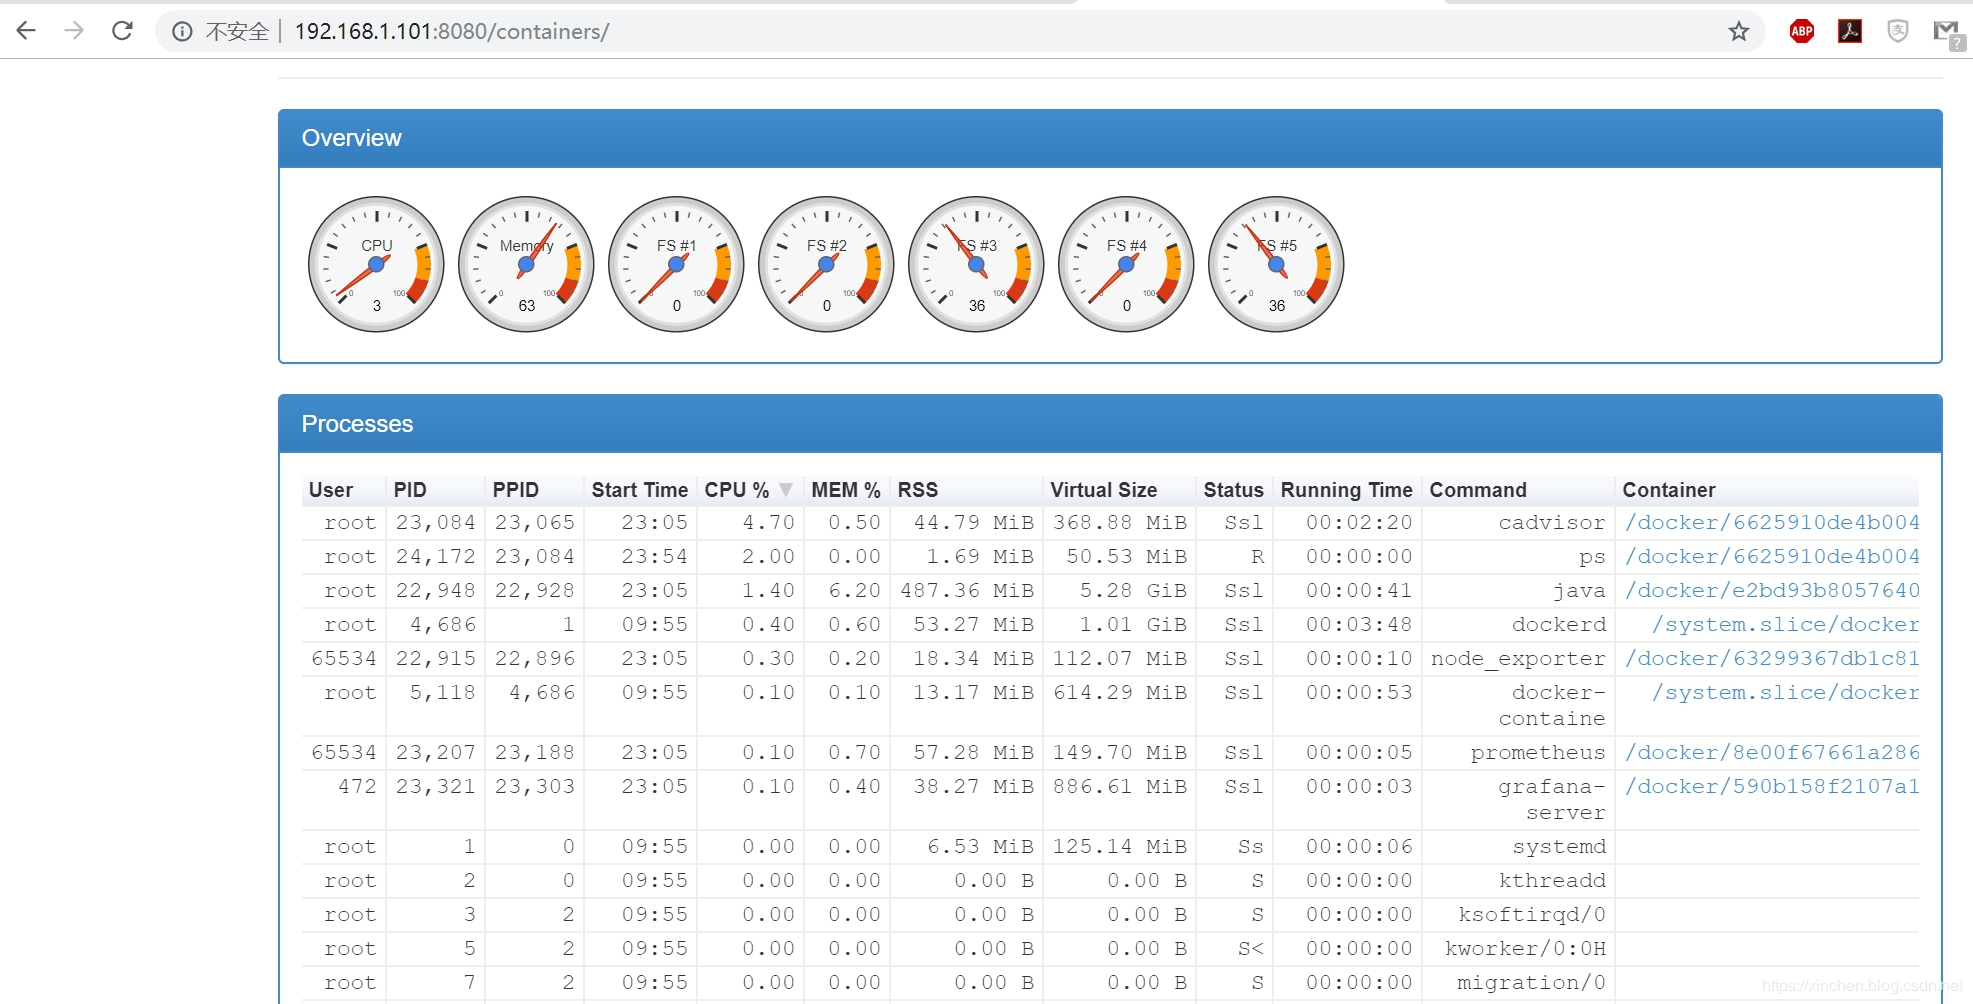The image size is (1973, 1004).
Task: Bookmark this page with star icon
Action: [1739, 31]
